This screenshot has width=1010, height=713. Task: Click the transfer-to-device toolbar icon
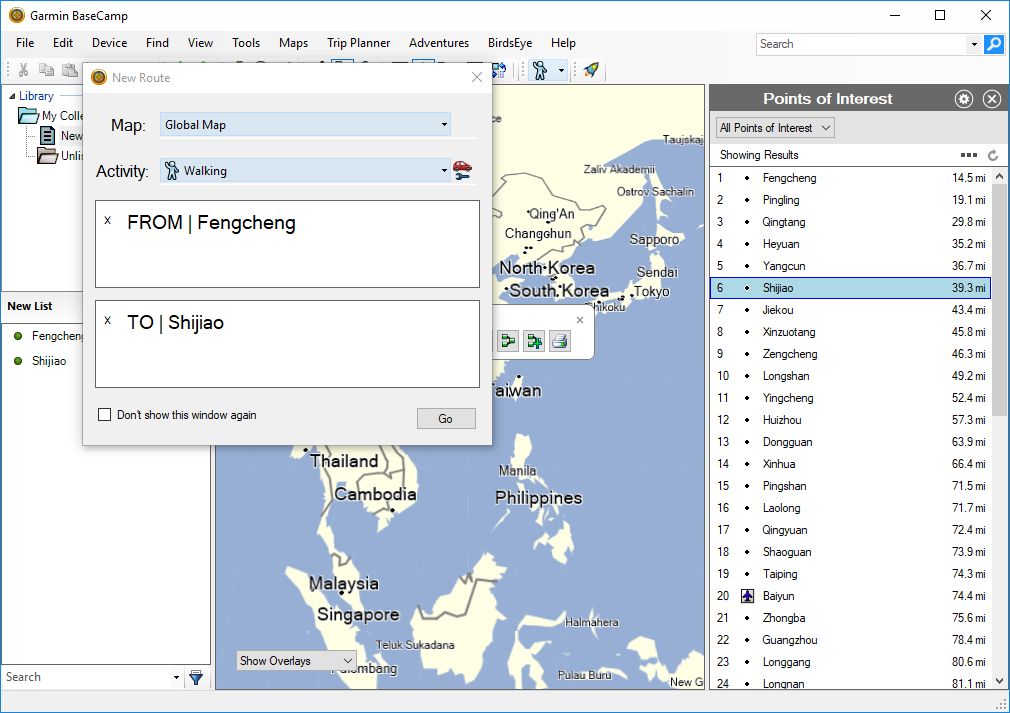(x=500, y=70)
